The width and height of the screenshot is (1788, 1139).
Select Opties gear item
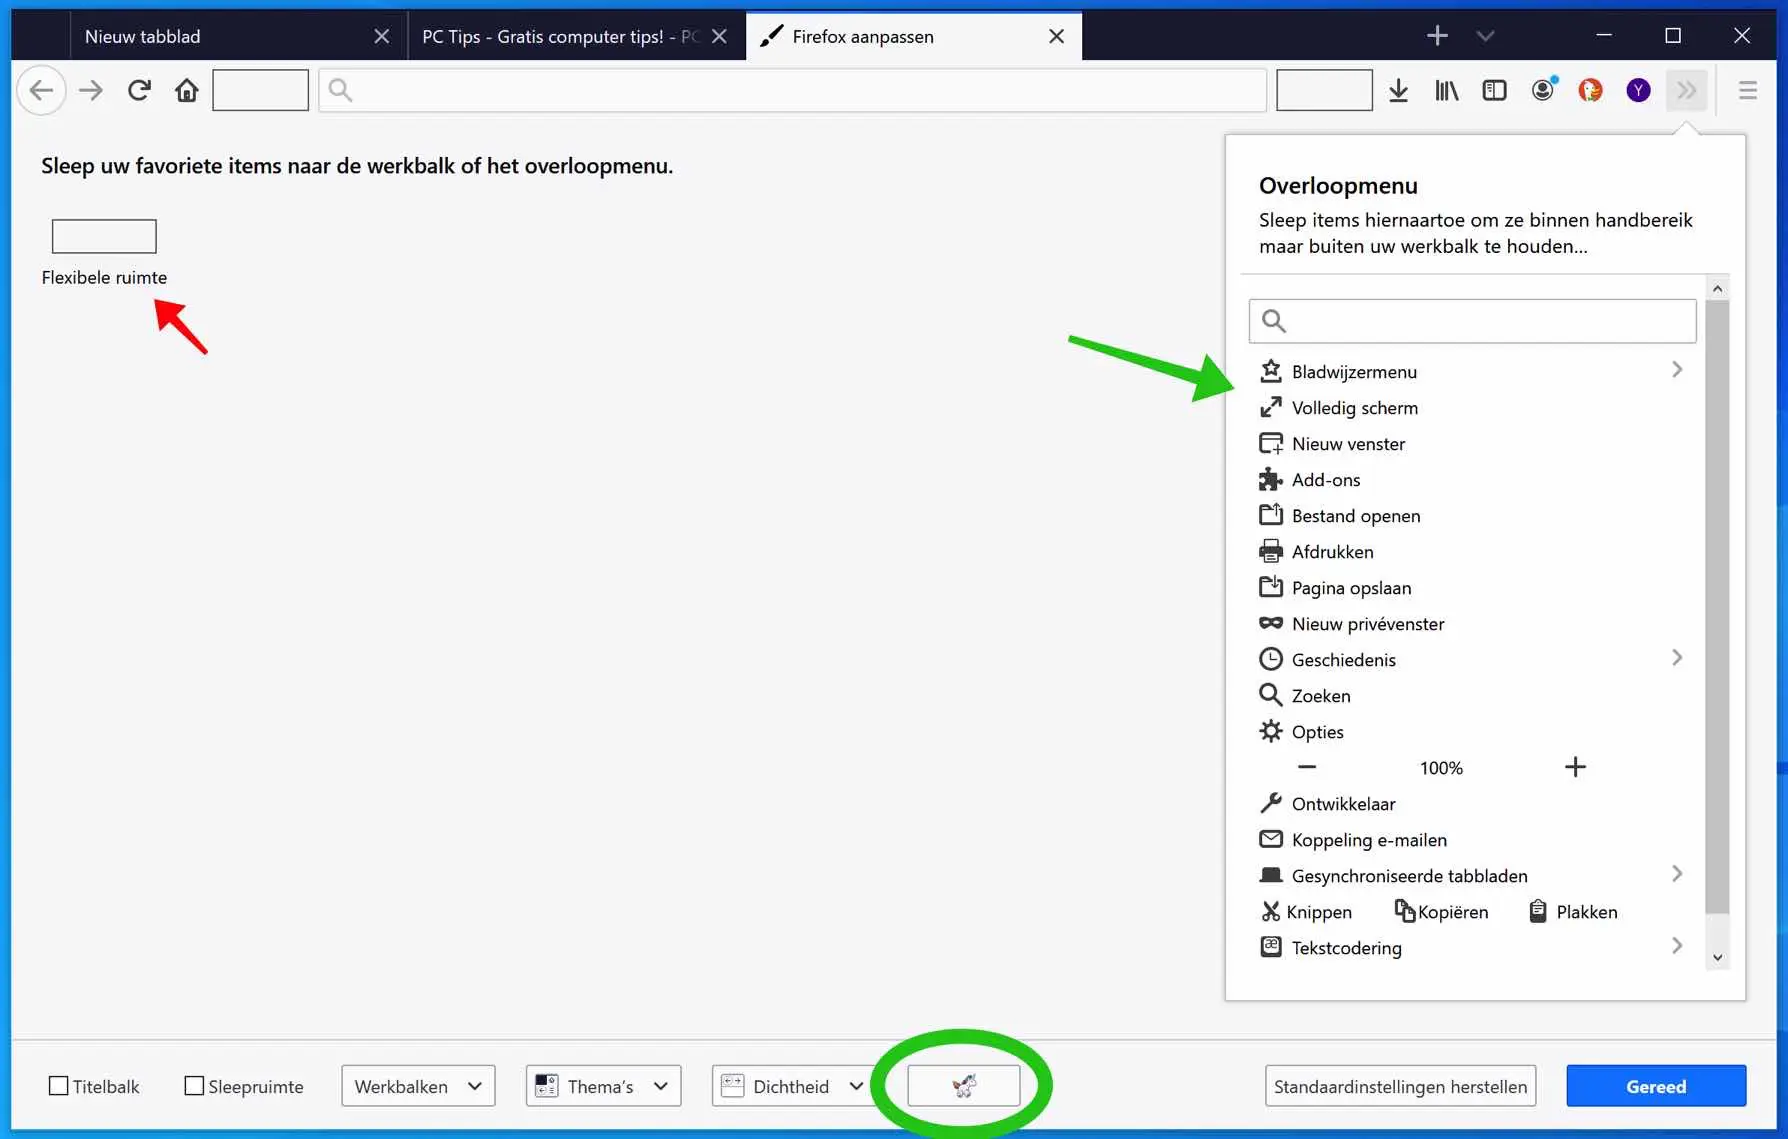pyautogui.click(x=1472, y=731)
